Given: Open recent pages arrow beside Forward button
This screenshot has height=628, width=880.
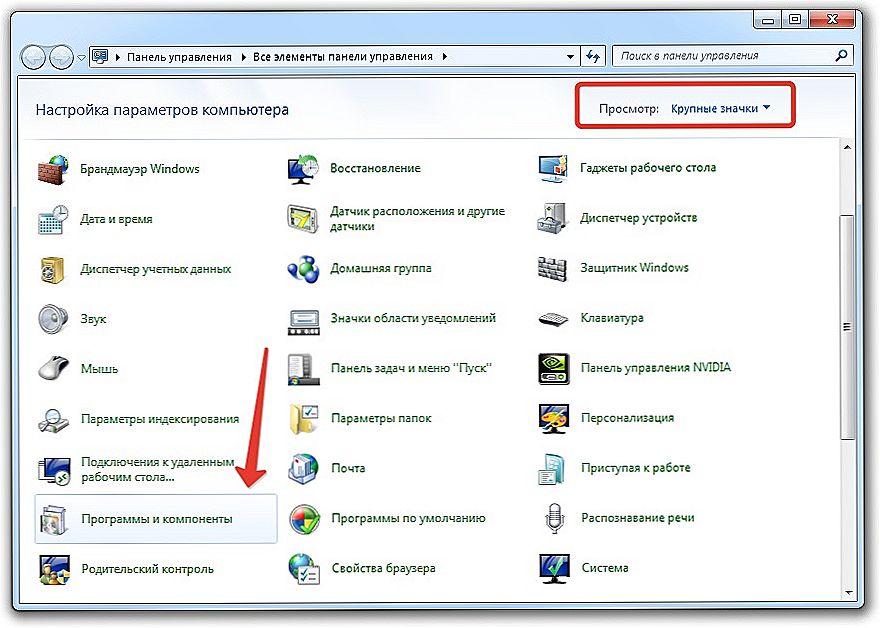Looking at the screenshot, I should (81, 57).
